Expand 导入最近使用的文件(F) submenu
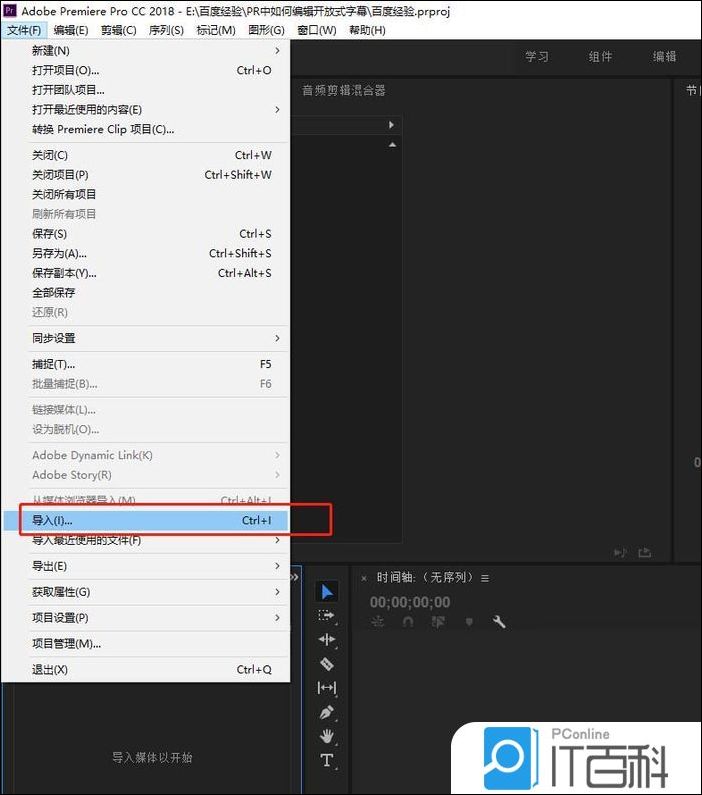The image size is (702, 795). pyautogui.click(x=145, y=540)
